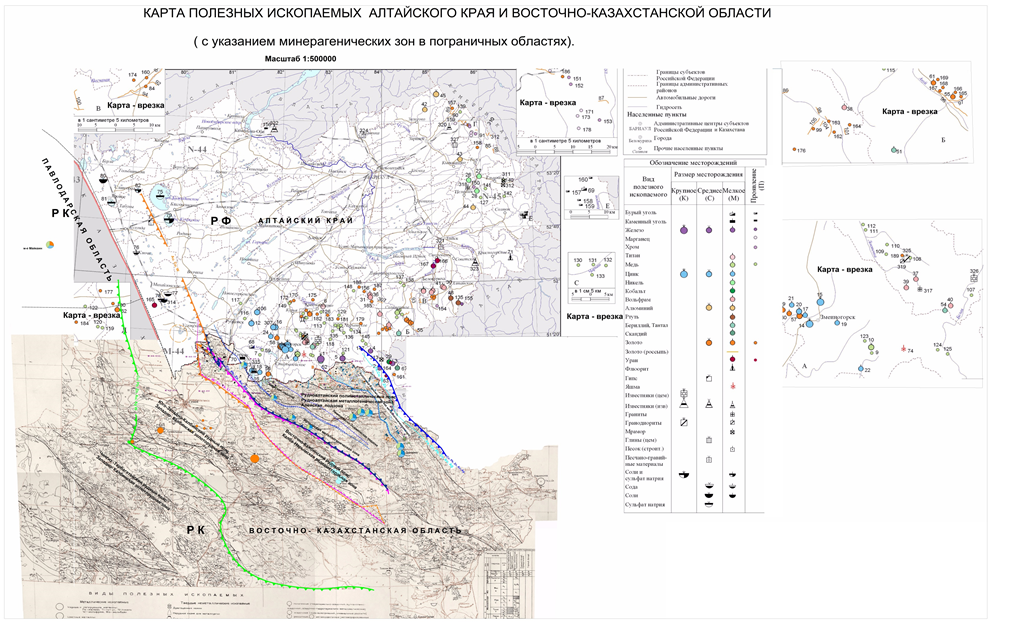
Task: Click deposit marker 51 in inset Б
Action: click(x=894, y=150)
